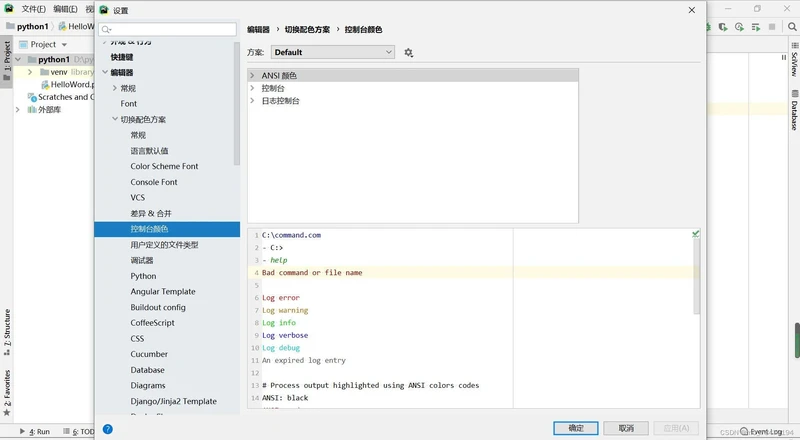The image size is (800, 440).
Task: Select 用户定义的文件类型 item
Action: [164, 245]
